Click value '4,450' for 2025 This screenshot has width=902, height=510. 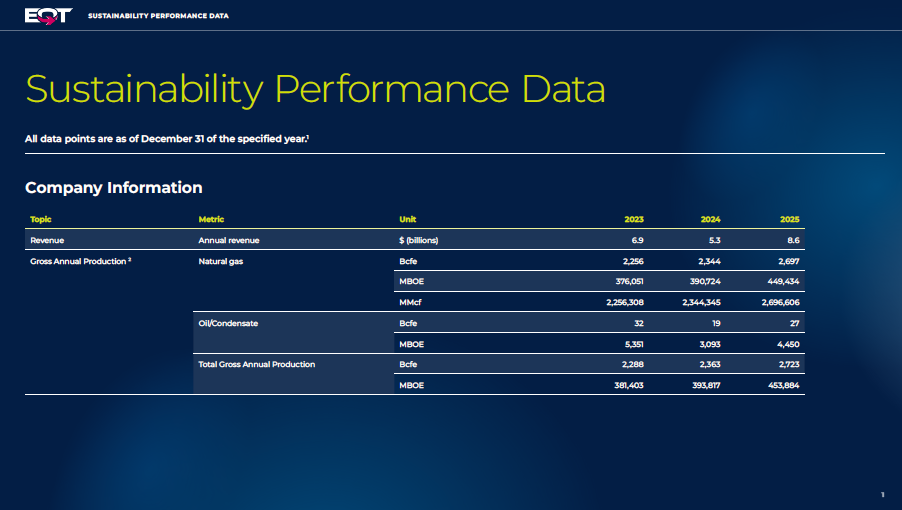pos(789,344)
